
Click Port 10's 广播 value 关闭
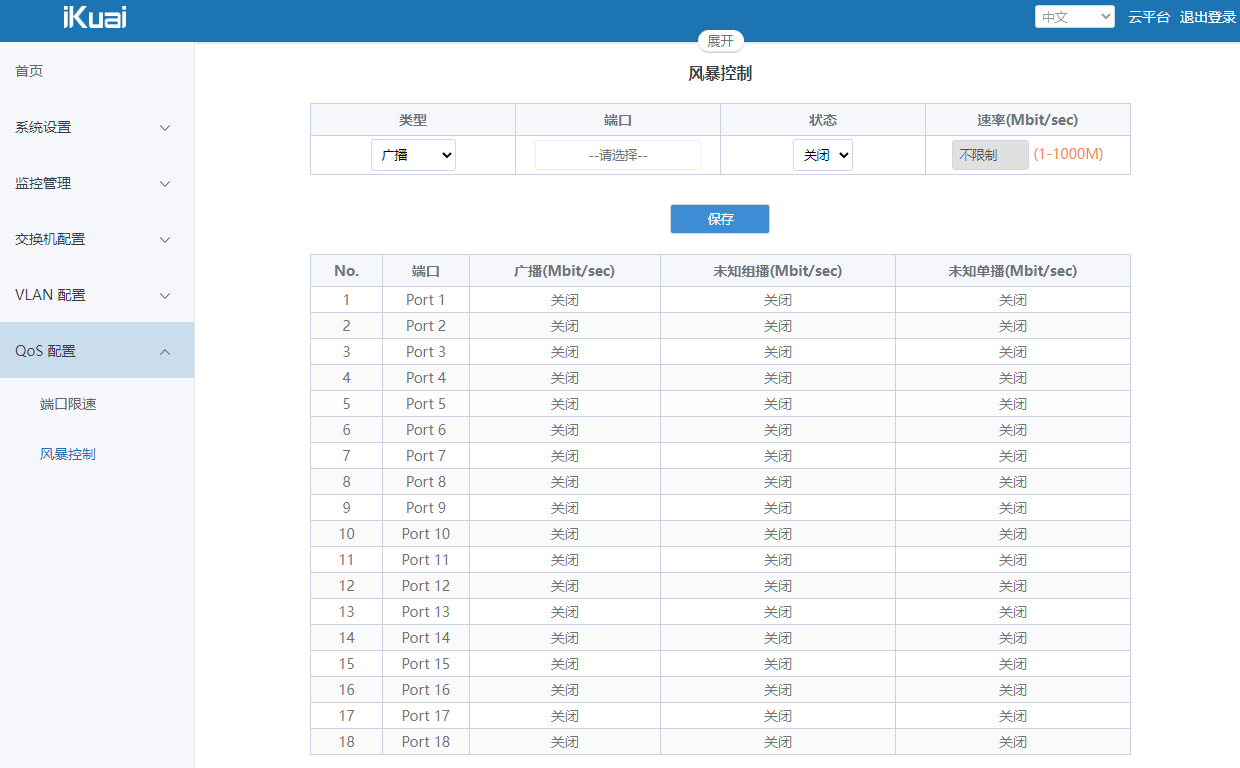tap(565, 534)
